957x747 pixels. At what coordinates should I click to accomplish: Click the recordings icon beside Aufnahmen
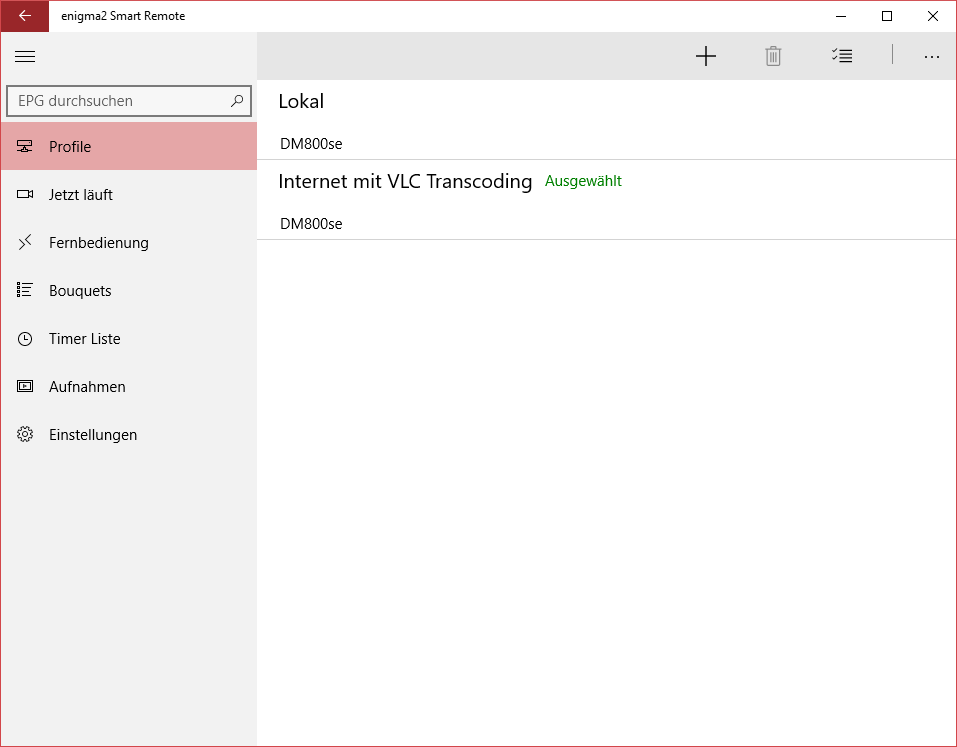(x=24, y=386)
